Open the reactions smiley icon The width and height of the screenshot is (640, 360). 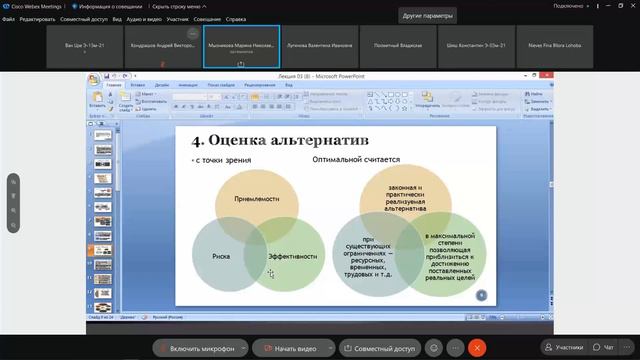434,348
